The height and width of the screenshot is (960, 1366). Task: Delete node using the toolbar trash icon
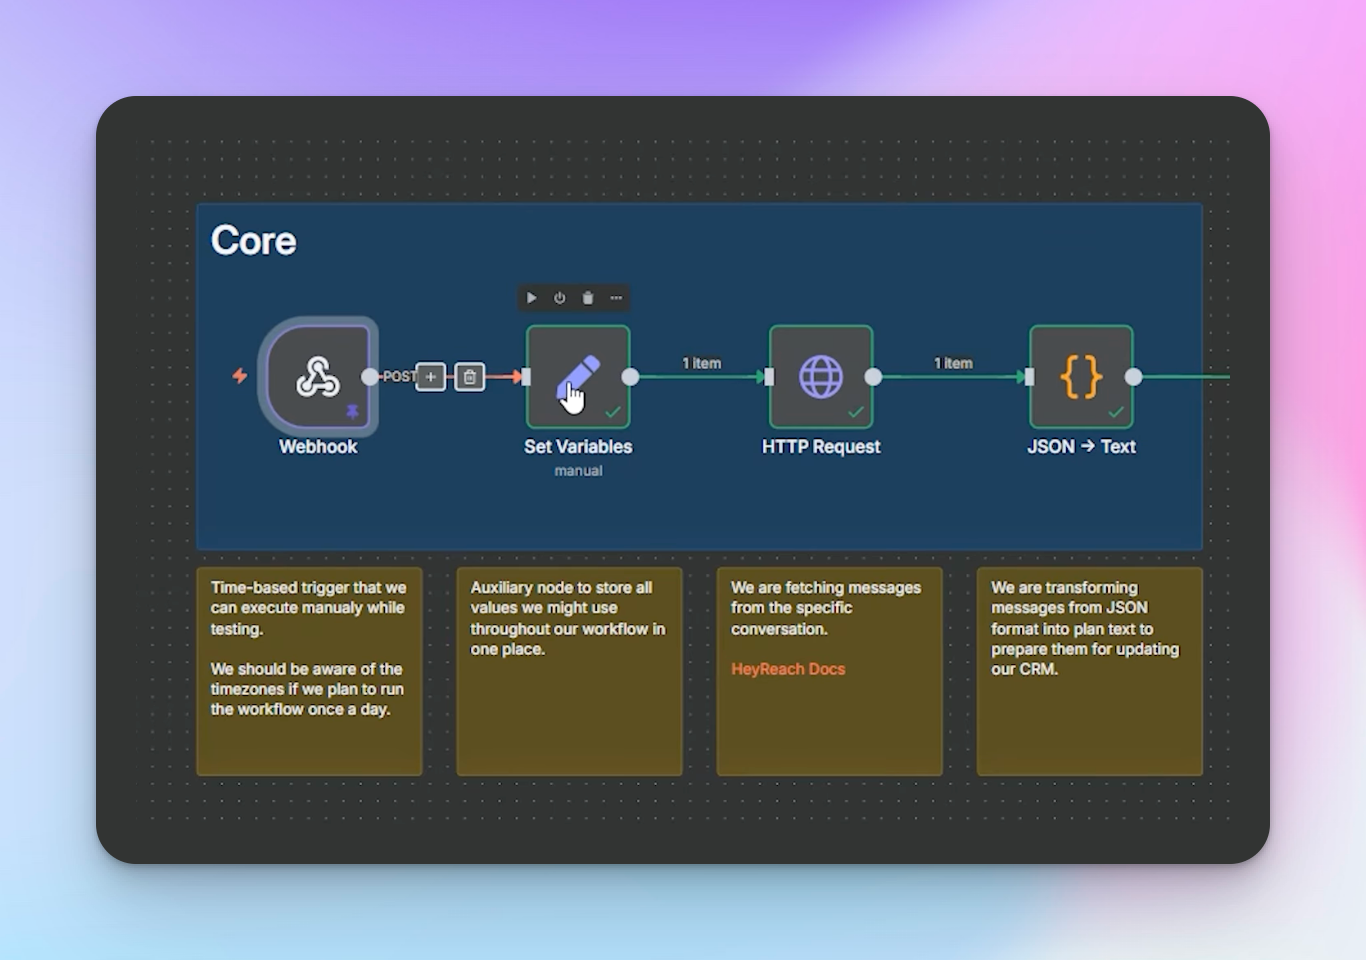click(588, 298)
